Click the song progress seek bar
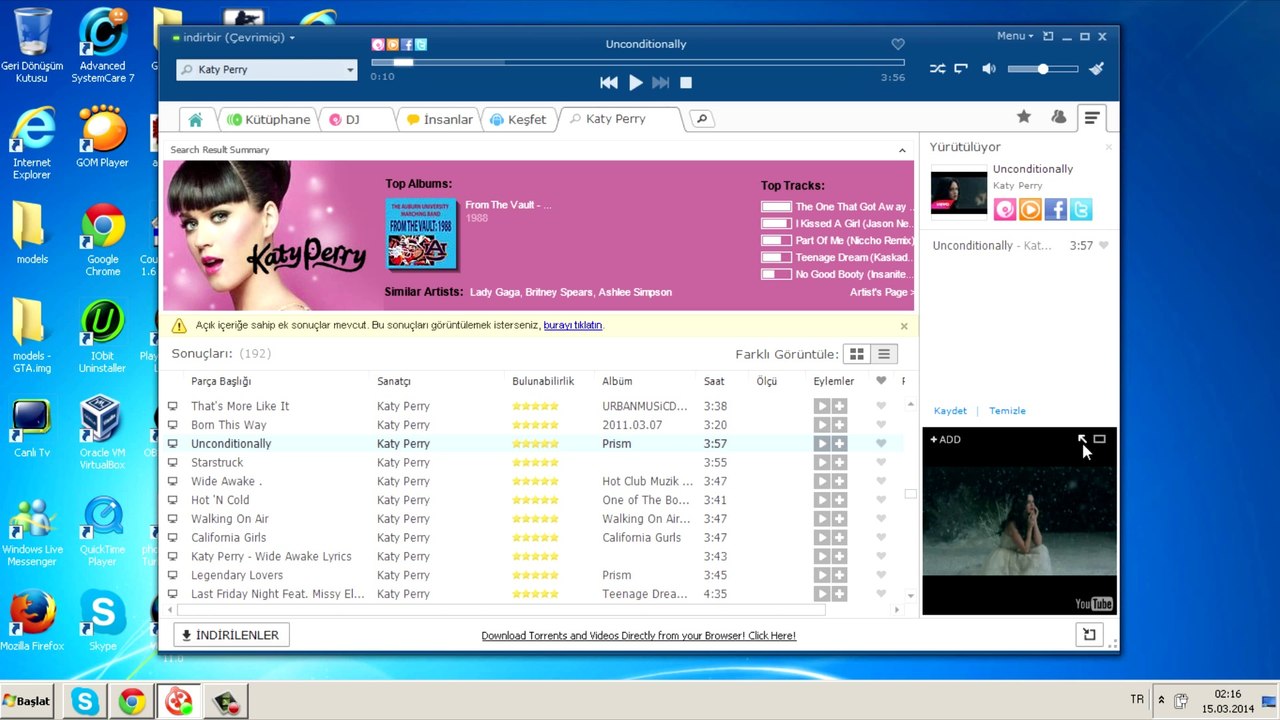Viewport: 1280px width, 720px height. point(636,62)
